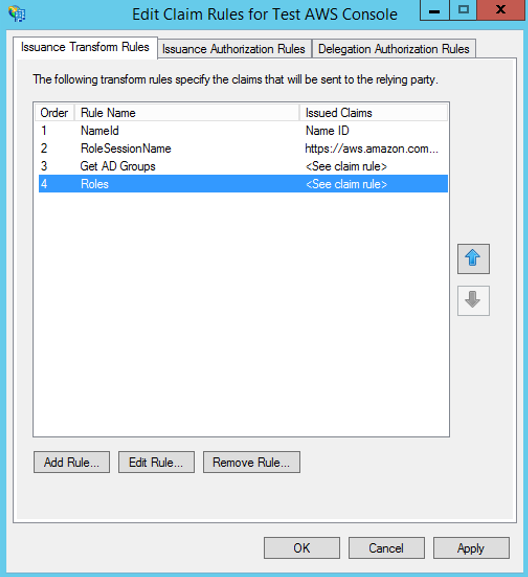Click the Rule Name column header
This screenshot has height=577, width=528.
(187, 113)
